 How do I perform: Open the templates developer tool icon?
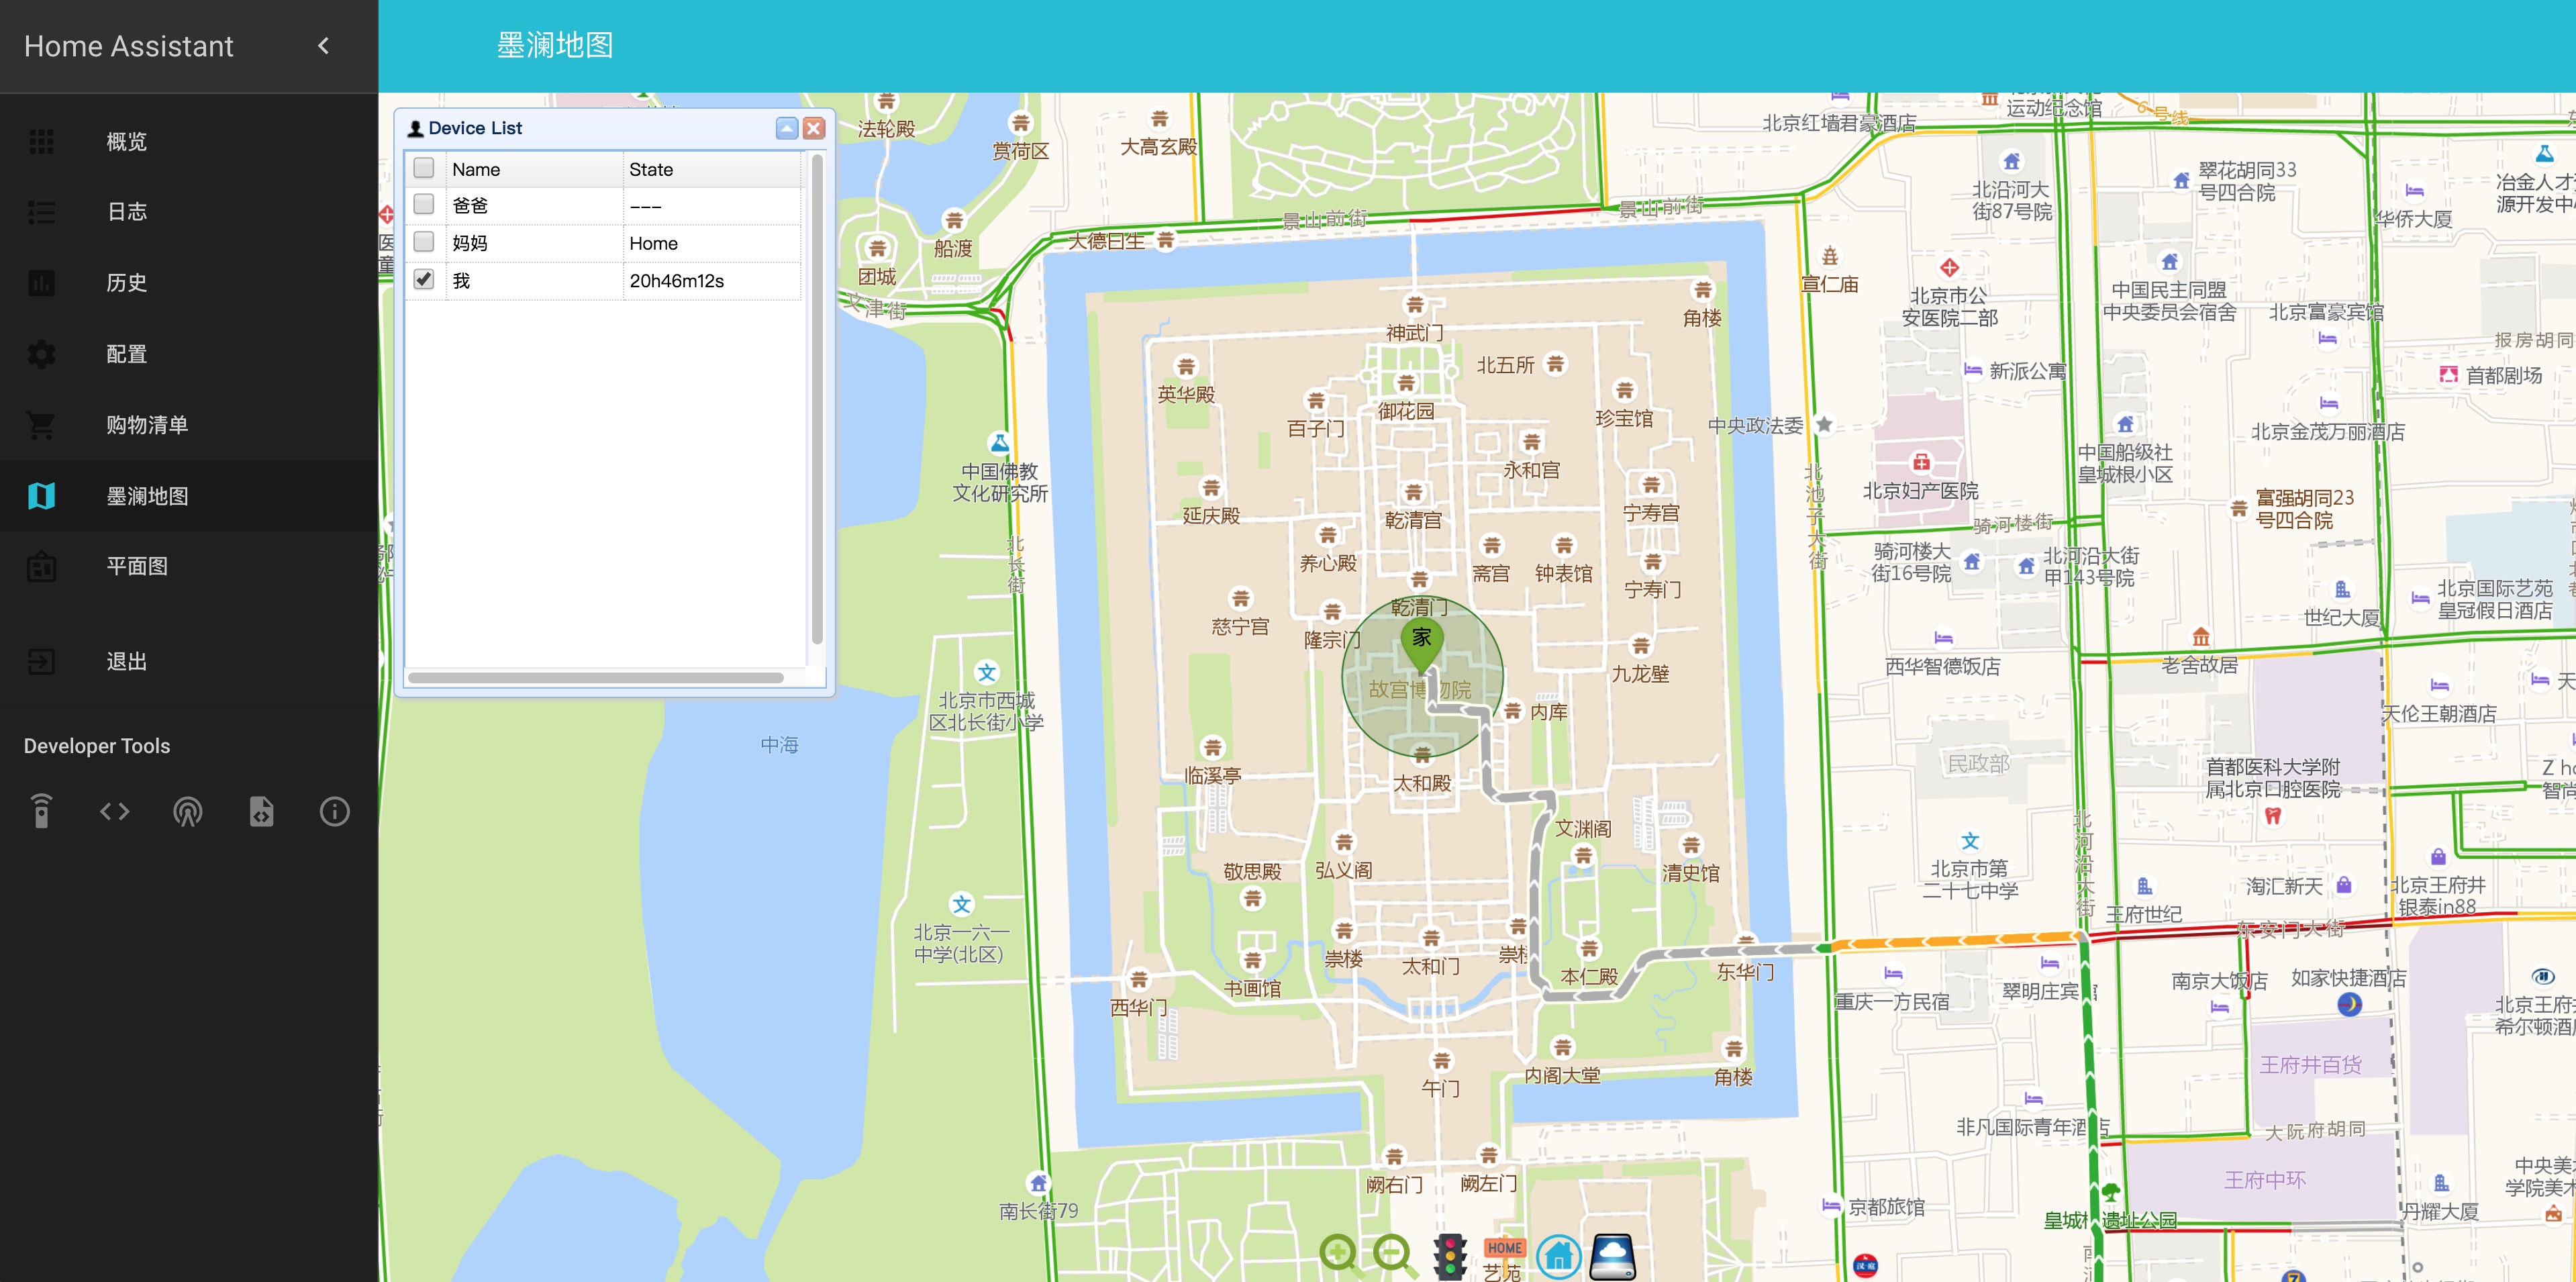[261, 811]
